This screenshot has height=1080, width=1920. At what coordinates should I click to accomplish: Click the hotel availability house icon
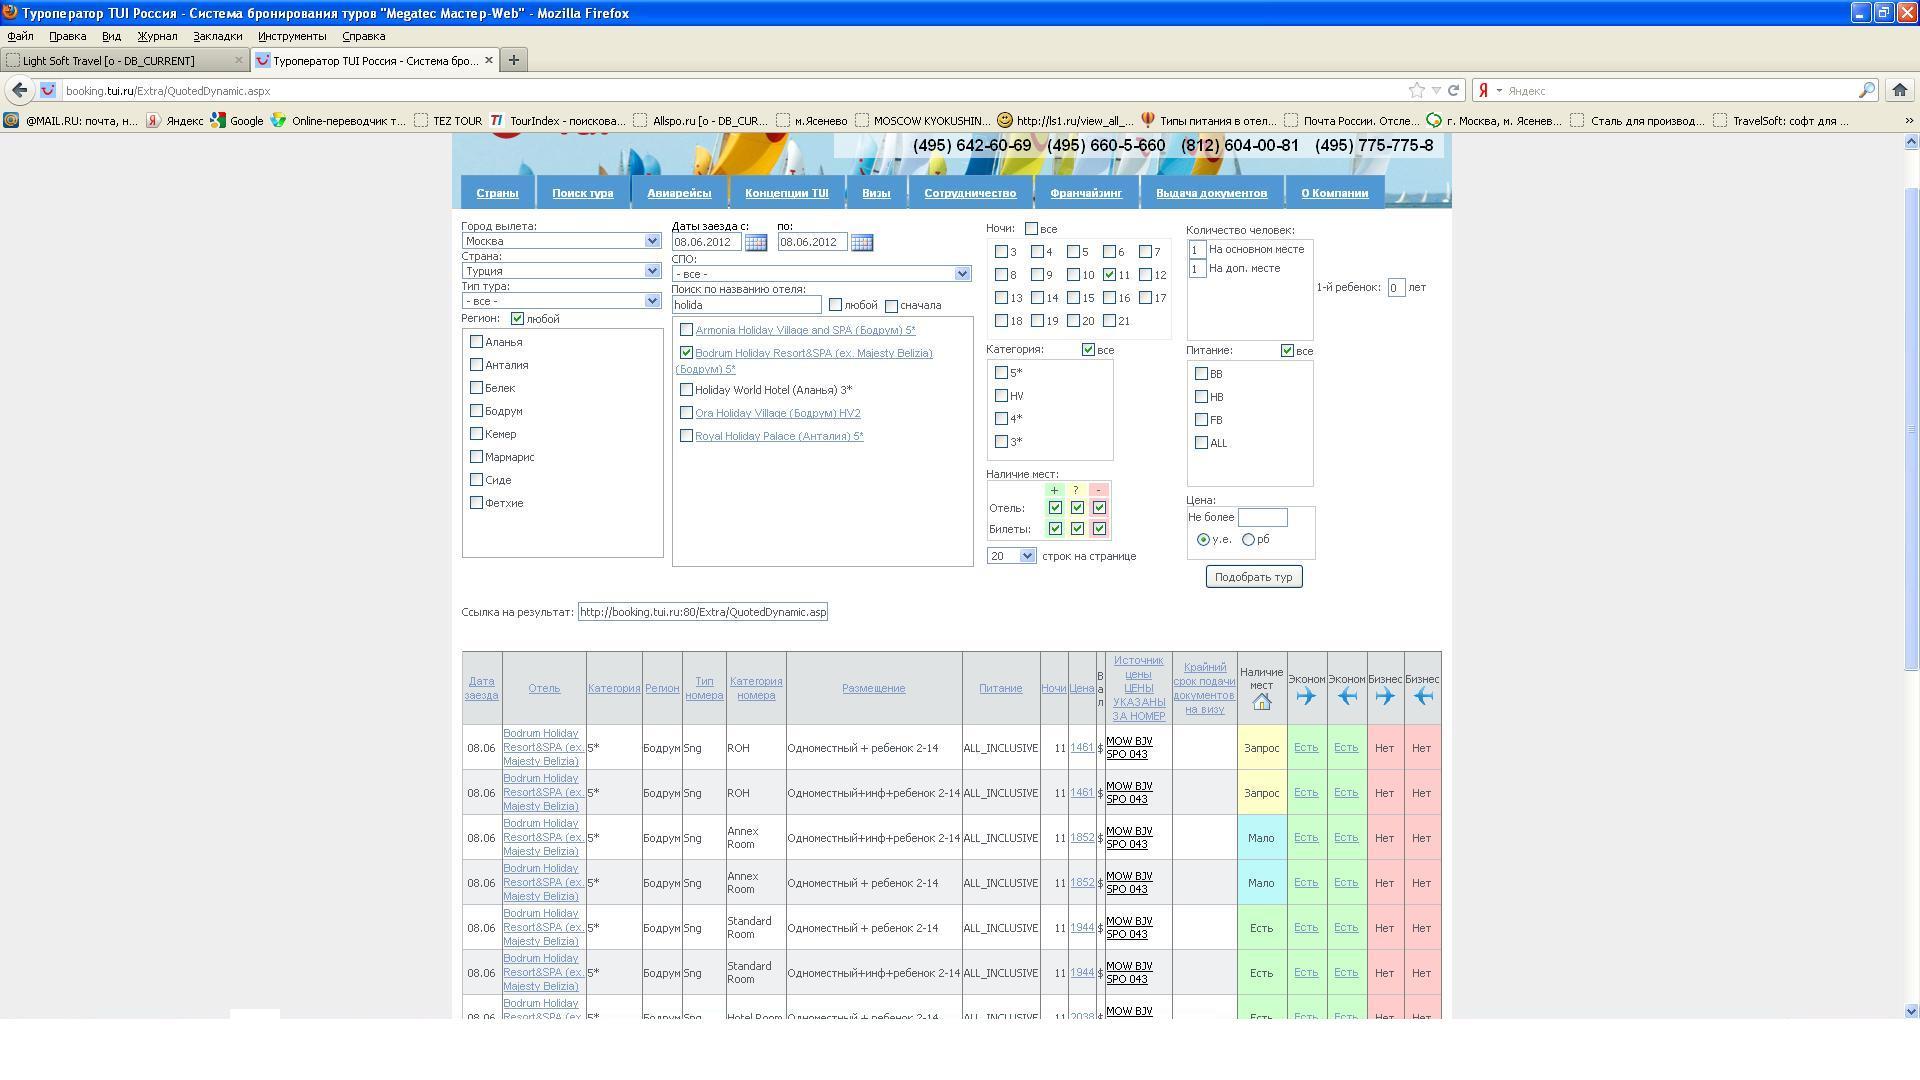coord(1261,702)
